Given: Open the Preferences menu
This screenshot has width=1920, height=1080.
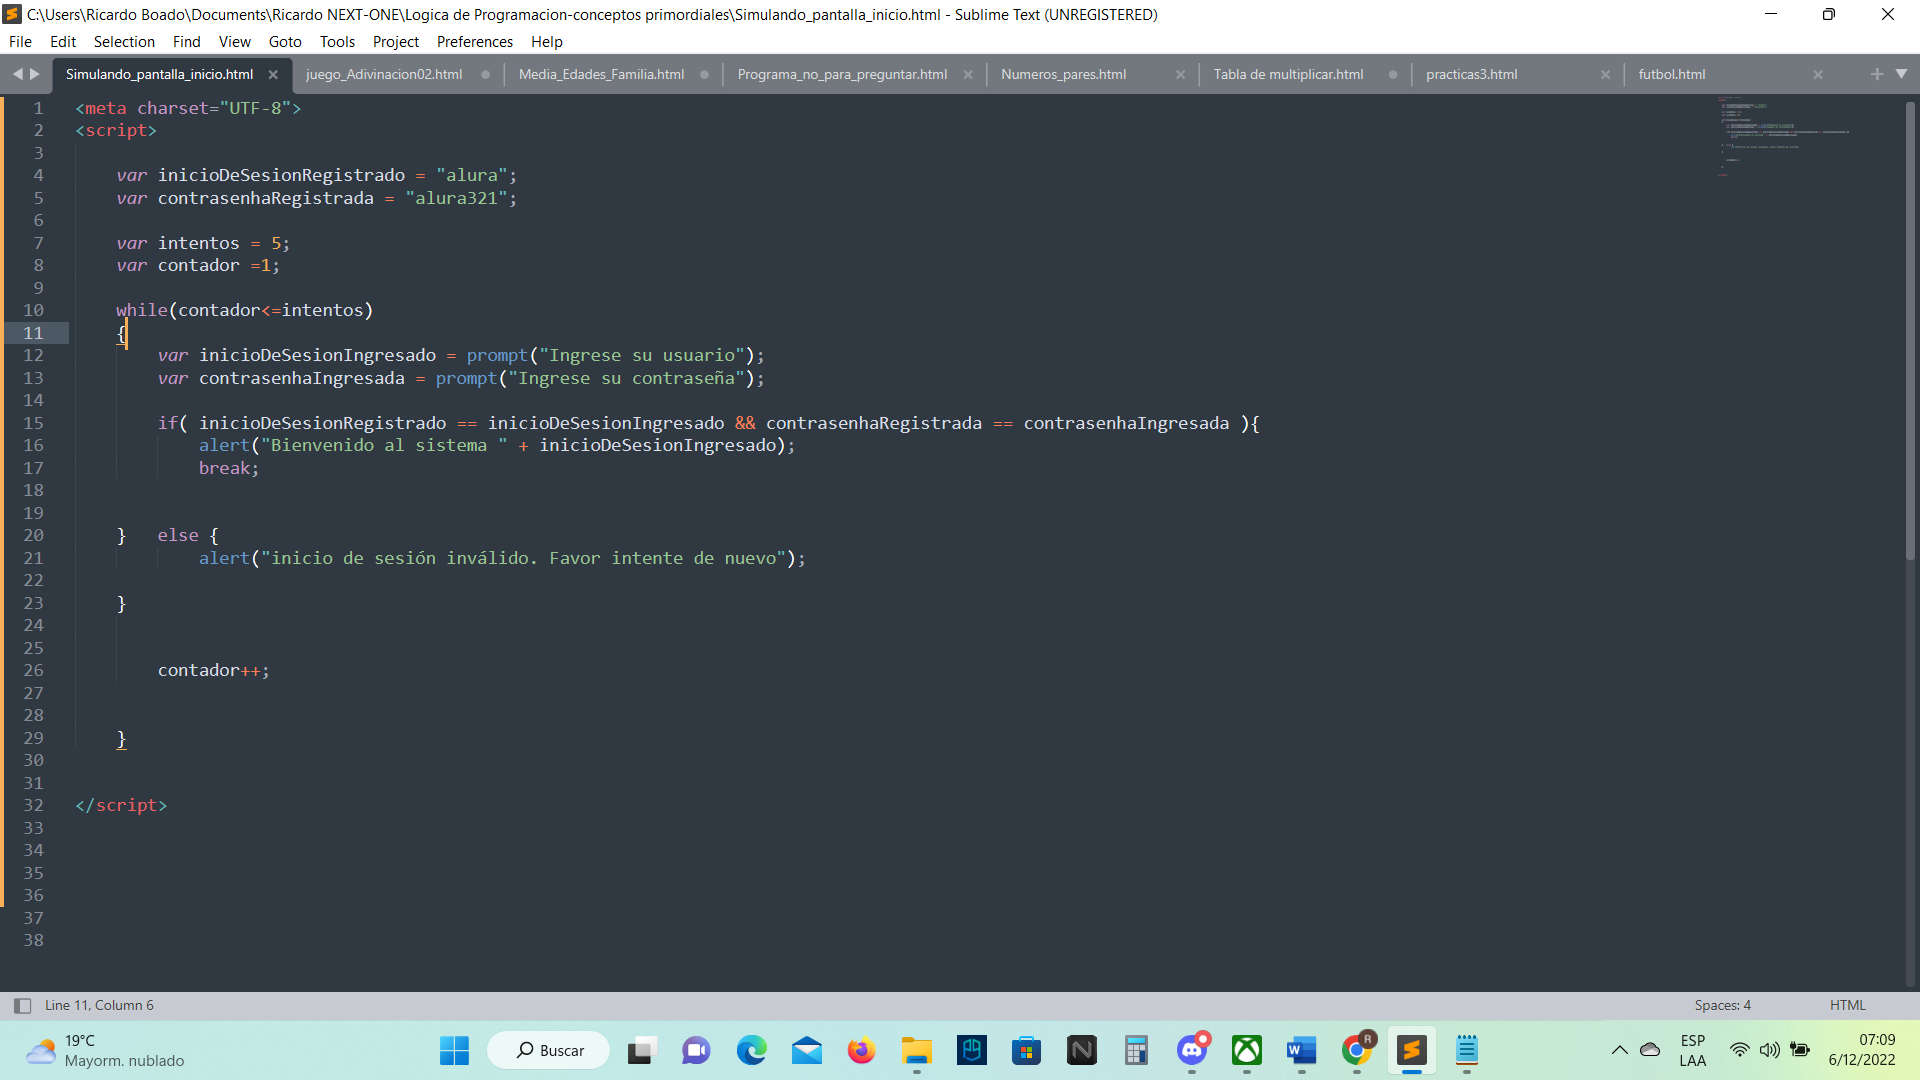Looking at the screenshot, I should pos(475,42).
